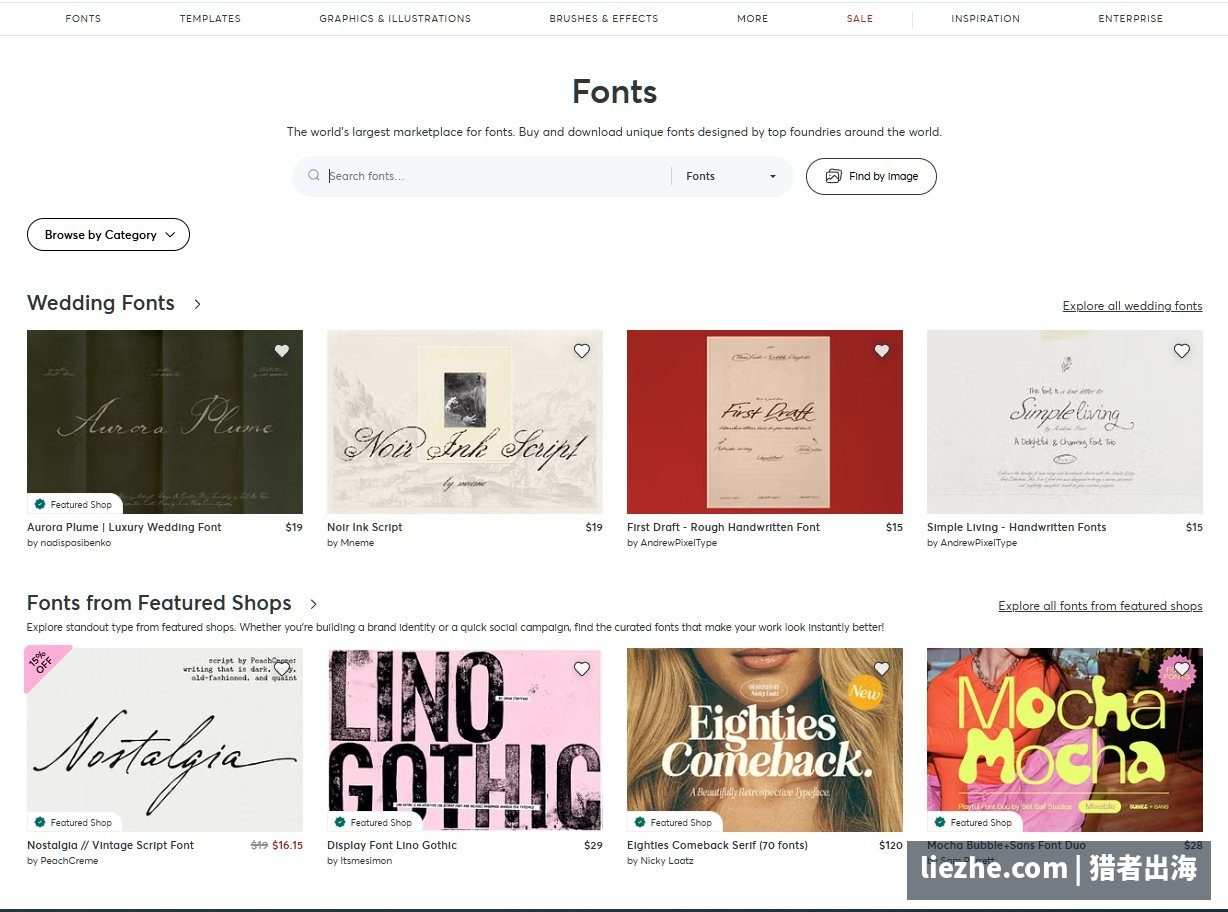Open the INSPIRATION nav link
Image resolution: width=1228 pixels, height=912 pixels.
pos(986,18)
